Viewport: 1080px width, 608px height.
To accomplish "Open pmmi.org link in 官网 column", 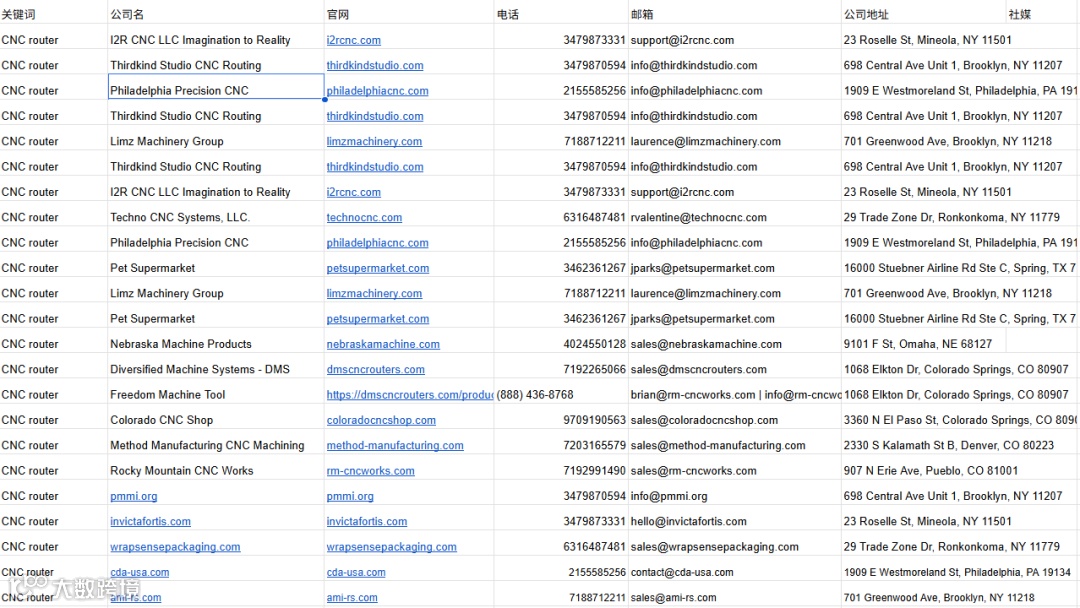I will point(350,496).
